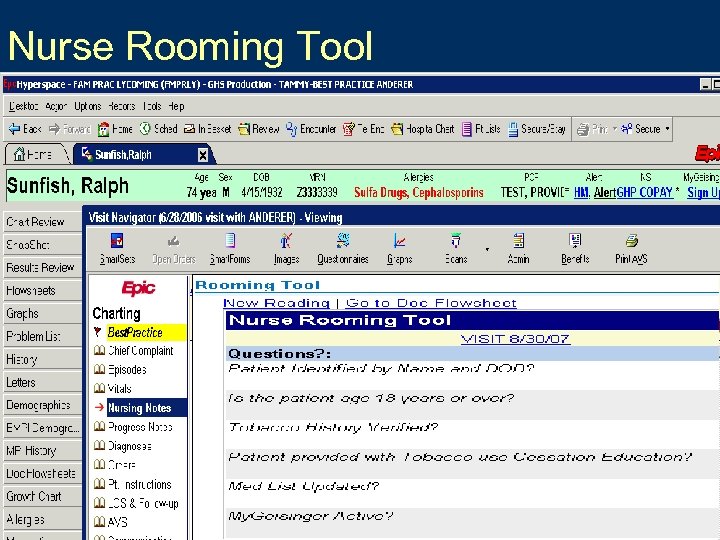Click the GHP COPAY link
This screenshot has height=540, width=720.
pyautogui.click(x=645, y=192)
